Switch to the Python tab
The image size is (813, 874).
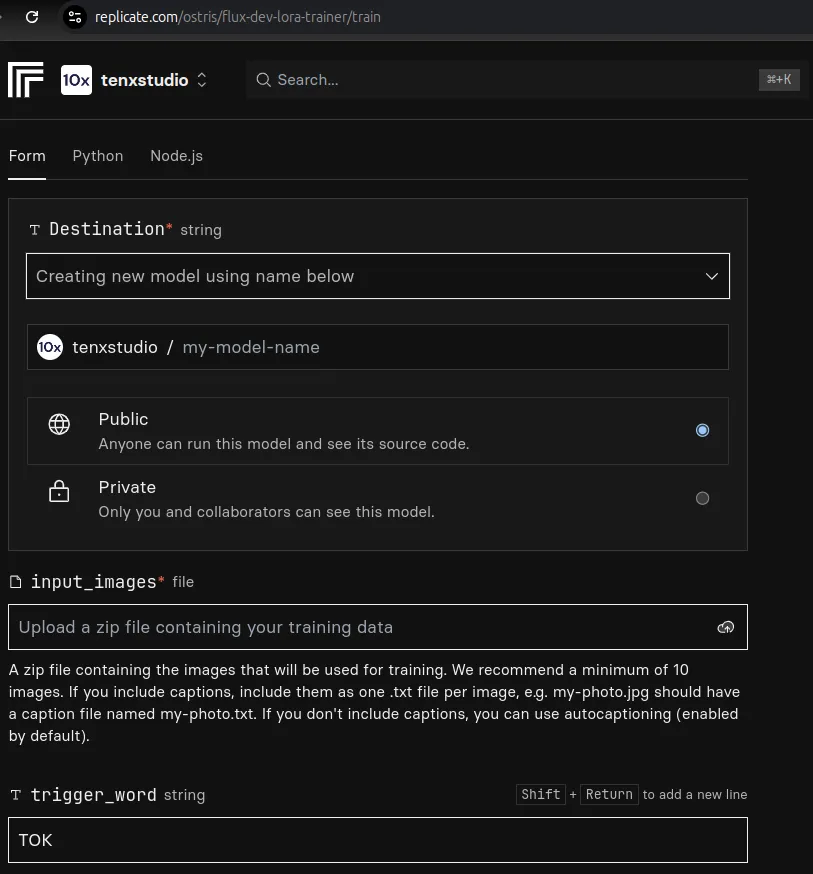point(98,156)
